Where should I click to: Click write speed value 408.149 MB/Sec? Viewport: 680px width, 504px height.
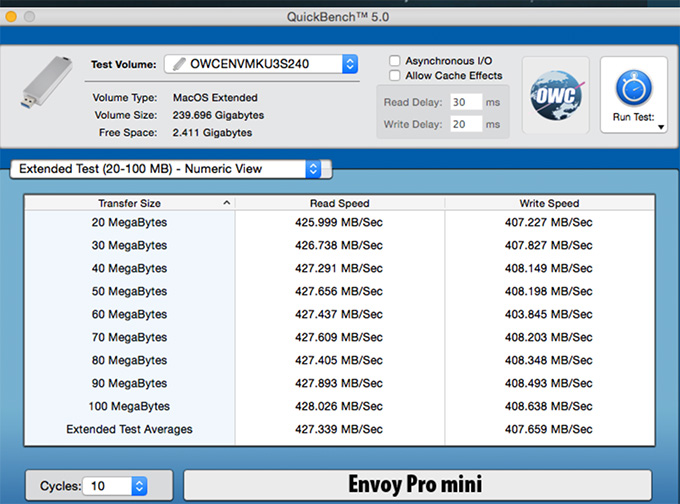click(549, 268)
